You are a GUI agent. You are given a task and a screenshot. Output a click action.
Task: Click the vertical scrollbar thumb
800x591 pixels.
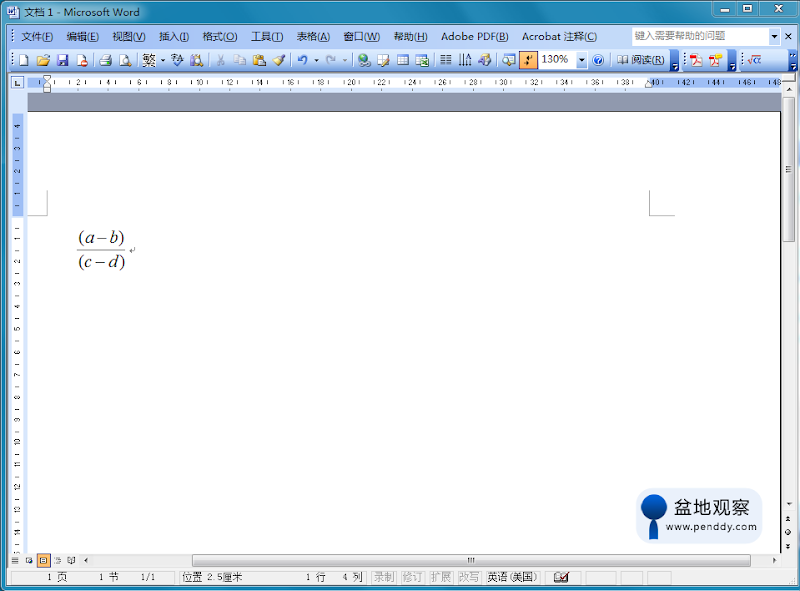point(789,170)
